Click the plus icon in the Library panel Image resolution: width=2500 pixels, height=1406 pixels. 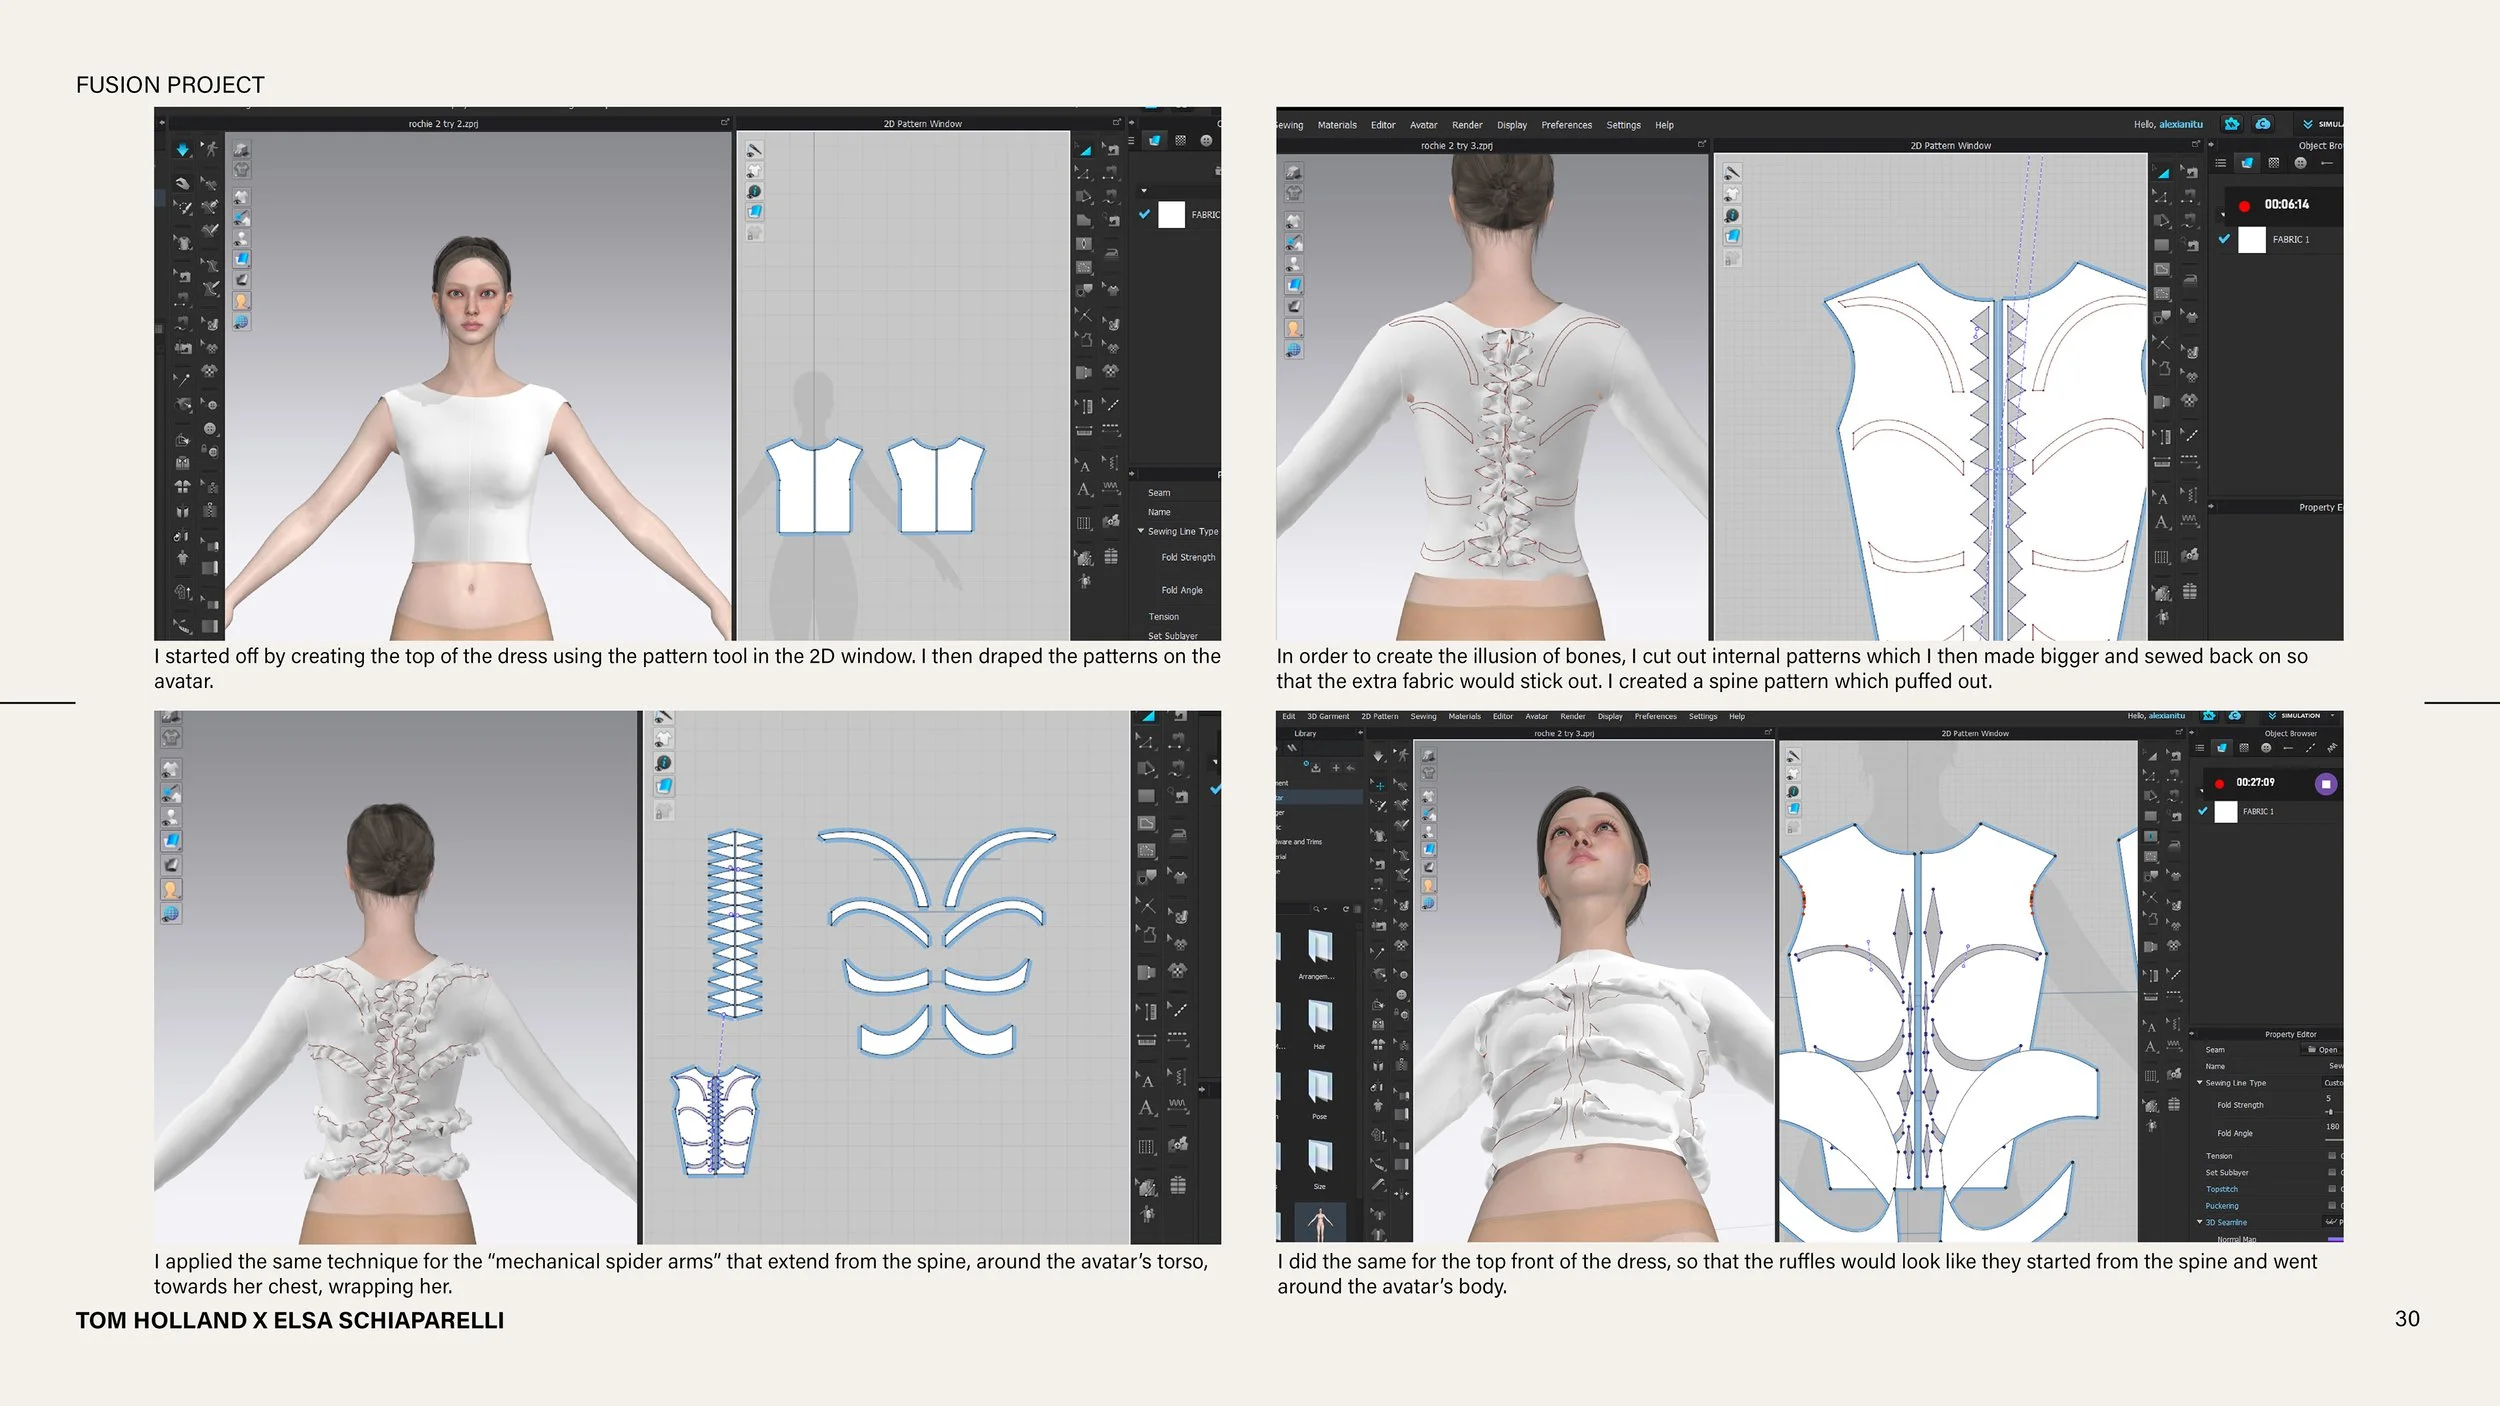1335,768
